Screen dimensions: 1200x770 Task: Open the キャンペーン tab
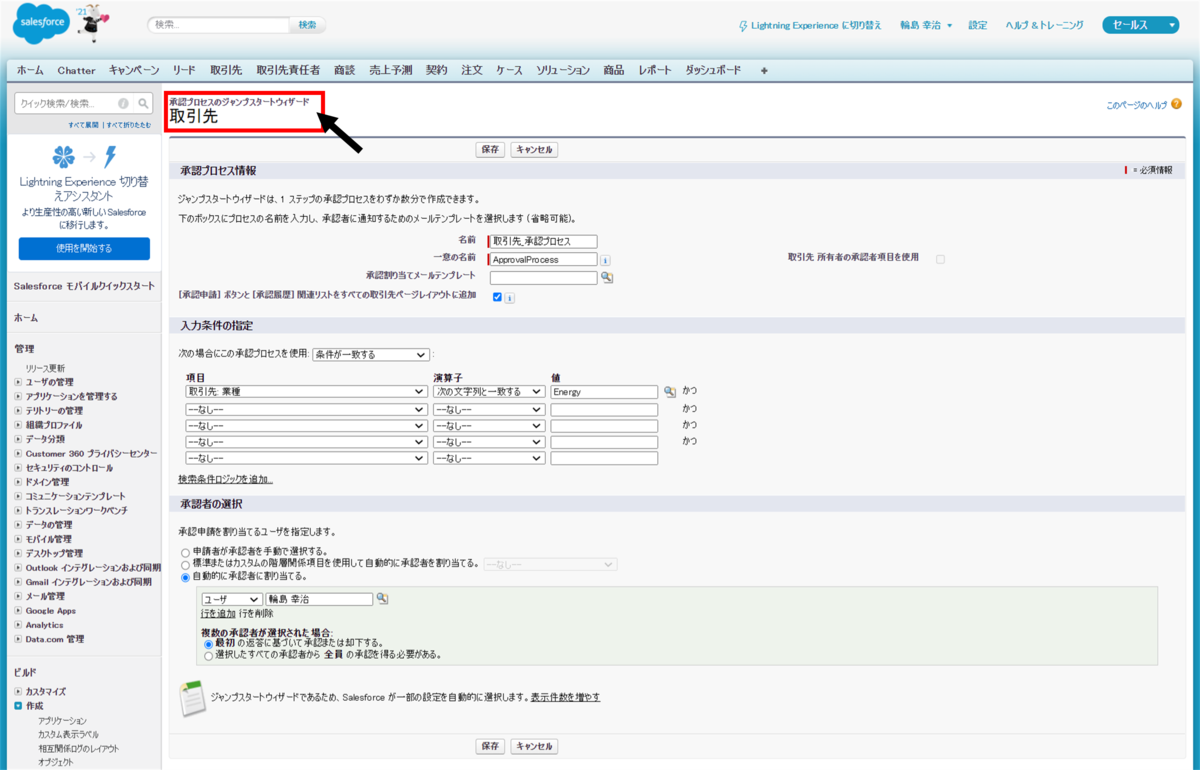click(134, 70)
